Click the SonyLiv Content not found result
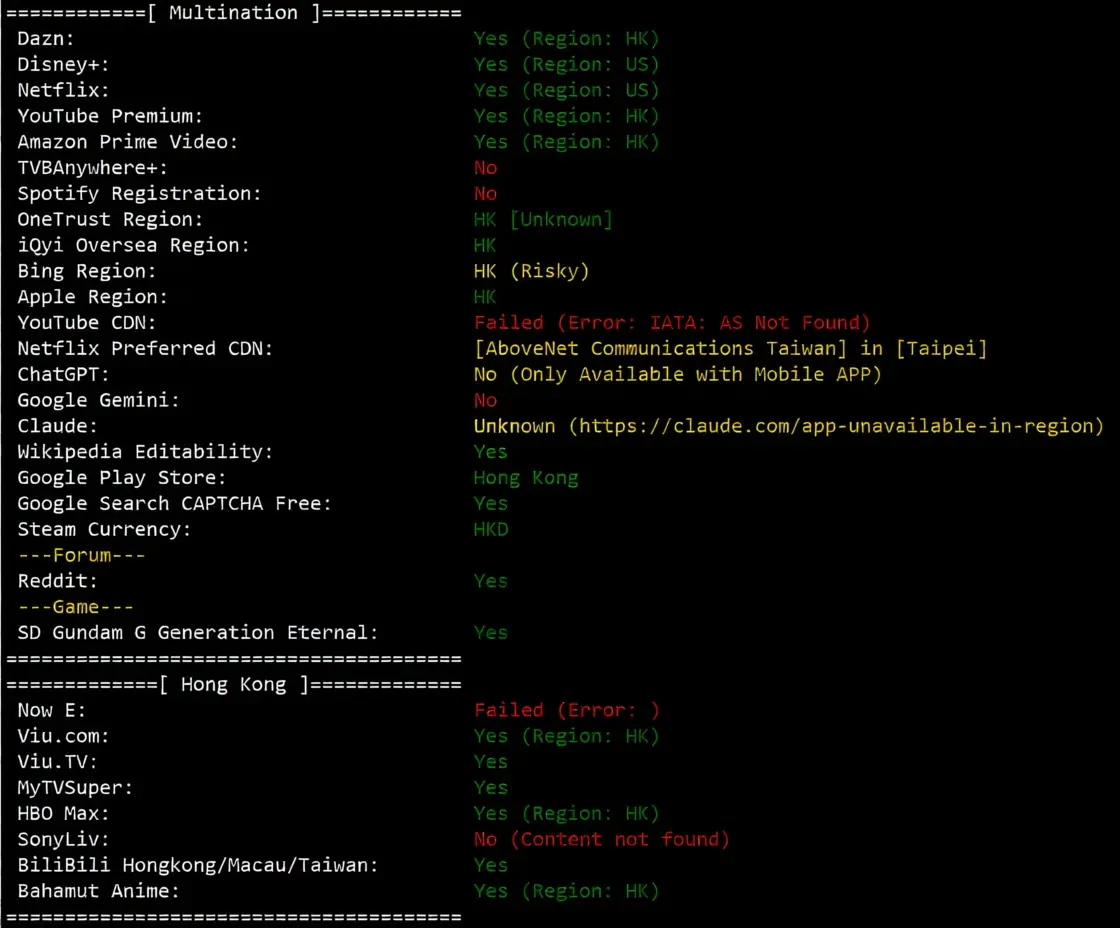1120x928 pixels. point(601,839)
